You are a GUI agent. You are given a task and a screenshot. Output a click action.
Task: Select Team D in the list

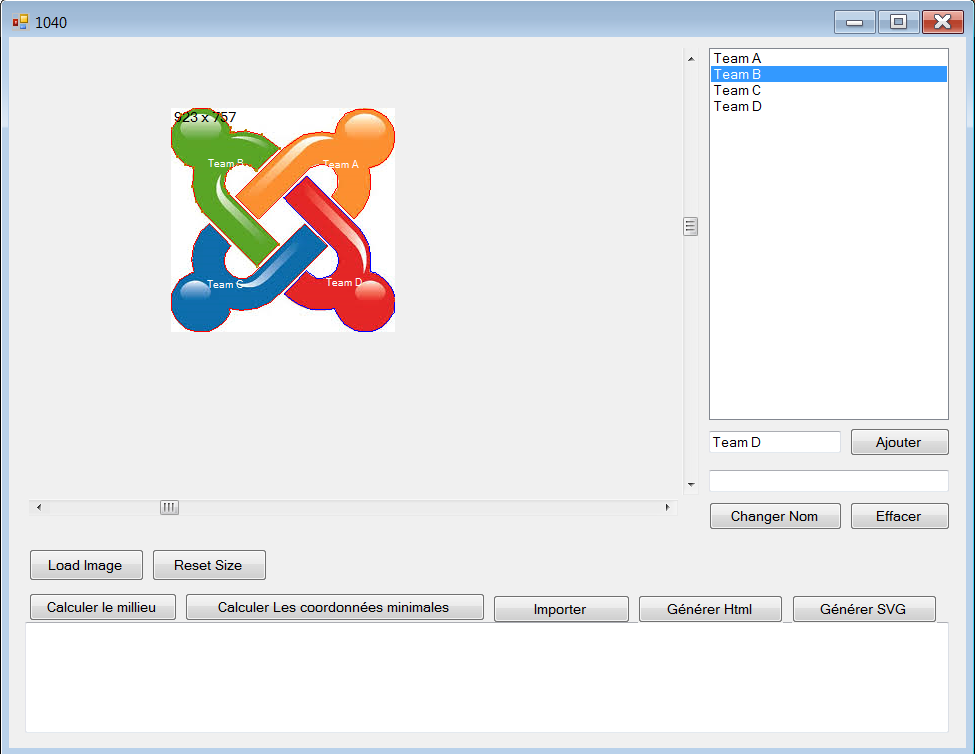(828, 107)
